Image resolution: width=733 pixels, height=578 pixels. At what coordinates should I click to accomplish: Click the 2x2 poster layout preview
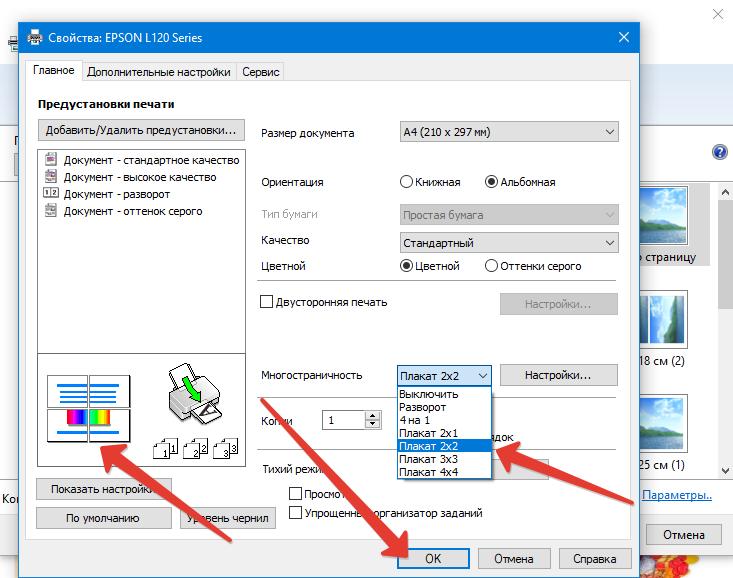click(88, 408)
